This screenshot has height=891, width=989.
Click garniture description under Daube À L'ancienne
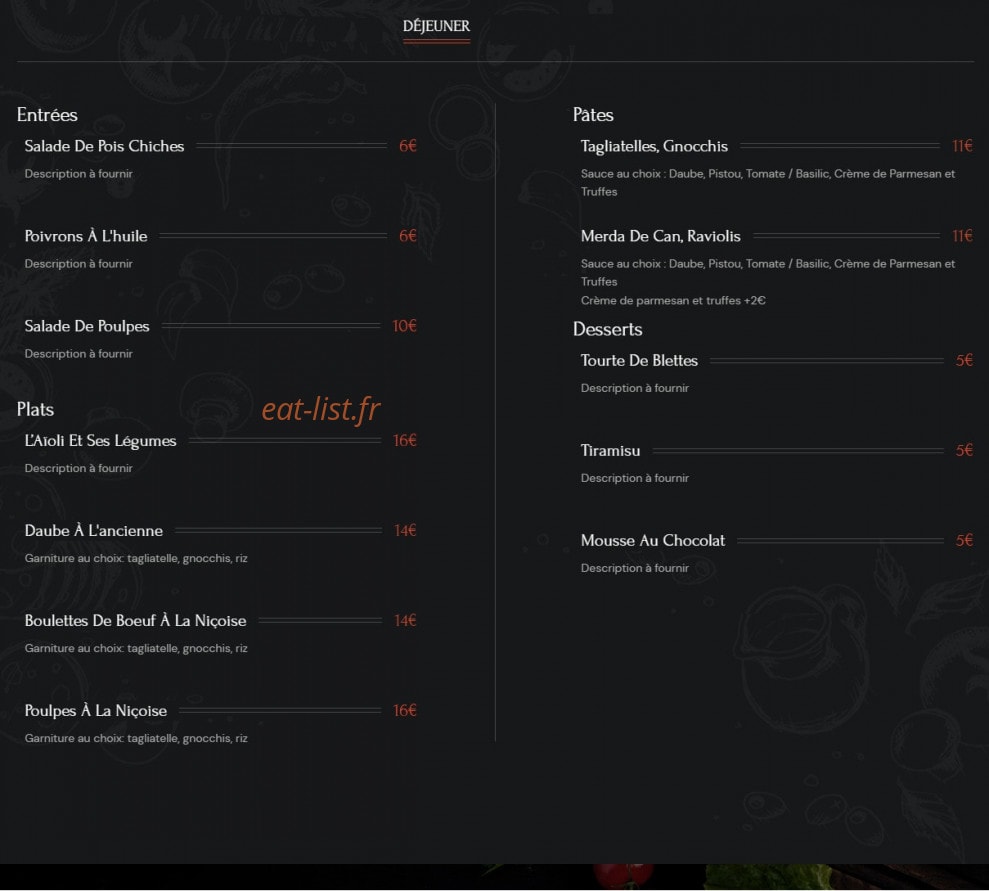136,559
